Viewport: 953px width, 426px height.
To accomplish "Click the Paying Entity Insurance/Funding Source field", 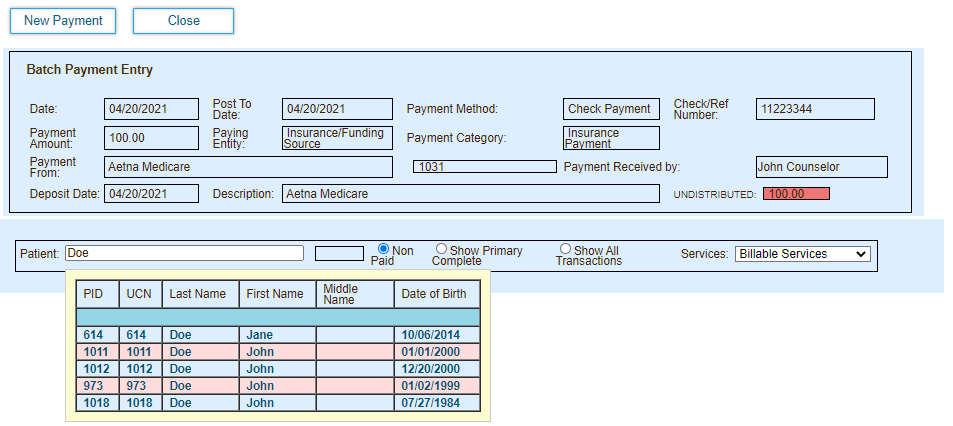I will tap(337, 138).
